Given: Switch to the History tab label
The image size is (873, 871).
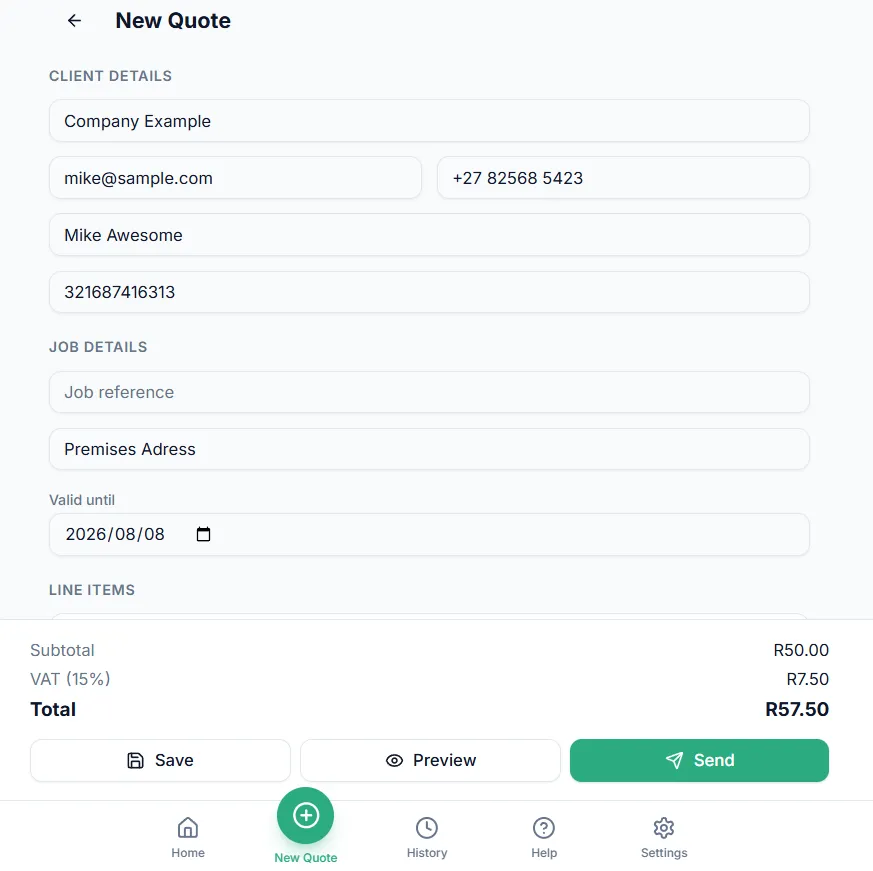Looking at the screenshot, I should [x=427, y=853].
